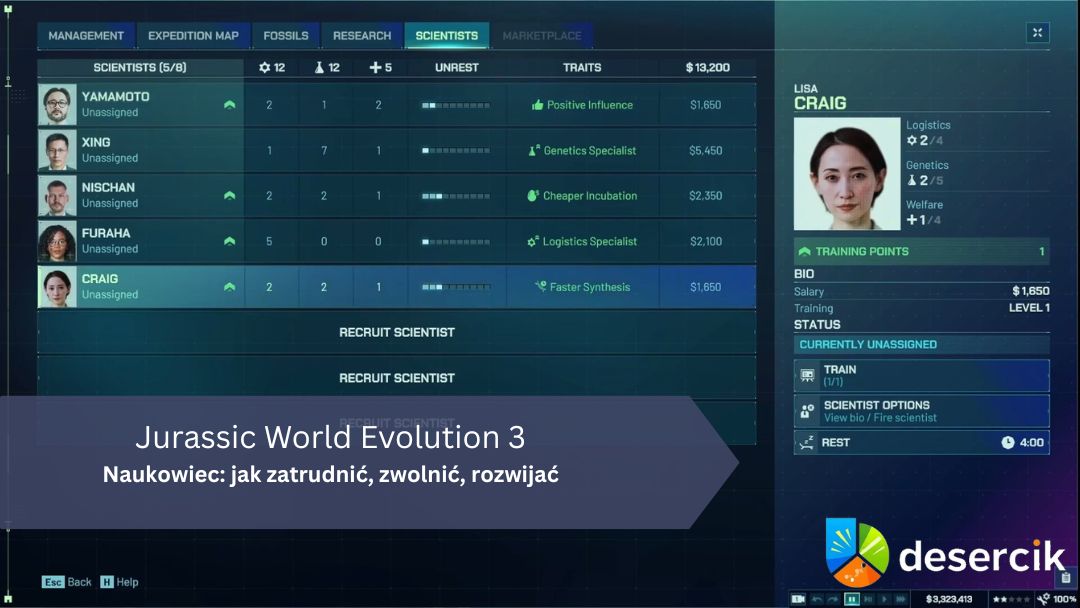
Task: Sort scientists by Genetics flask column
Action: tap(326, 68)
